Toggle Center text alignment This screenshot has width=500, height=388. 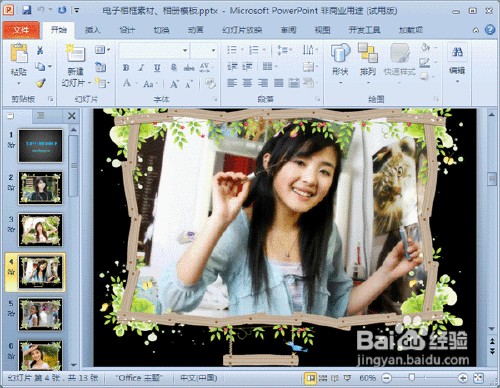[247, 83]
